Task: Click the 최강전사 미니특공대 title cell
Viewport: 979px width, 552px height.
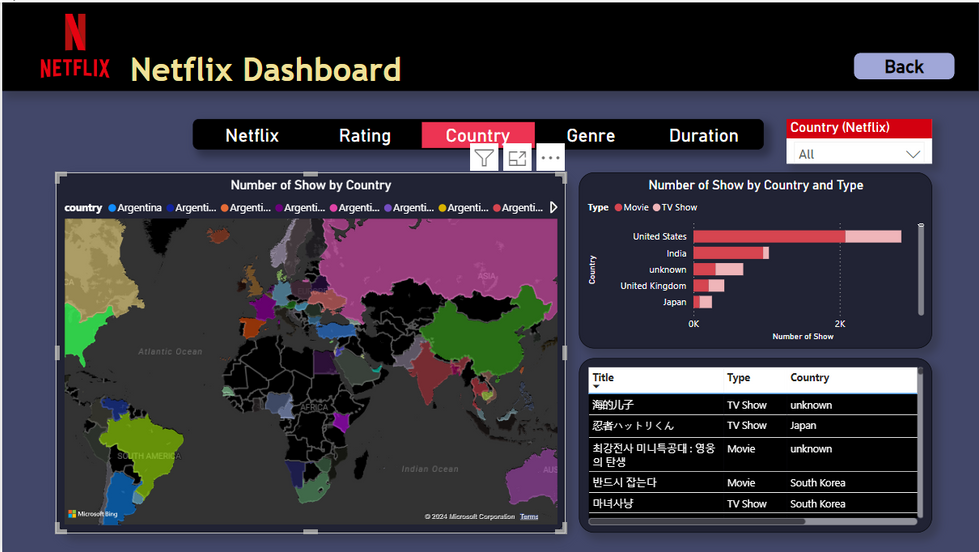Action: coord(653,455)
